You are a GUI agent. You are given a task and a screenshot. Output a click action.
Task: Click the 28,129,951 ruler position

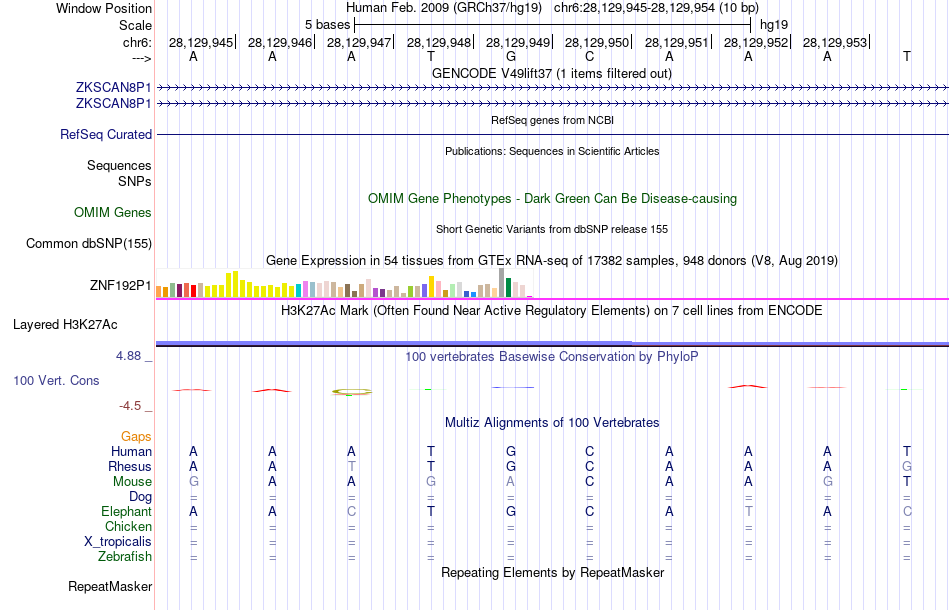click(x=677, y=42)
